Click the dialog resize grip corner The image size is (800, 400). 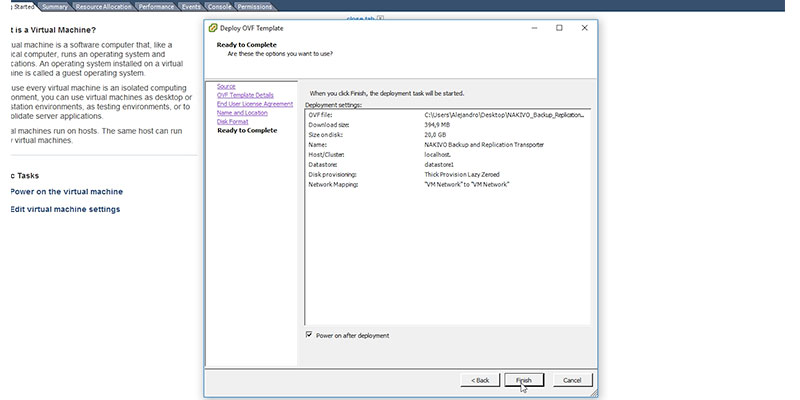click(x=594, y=393)
